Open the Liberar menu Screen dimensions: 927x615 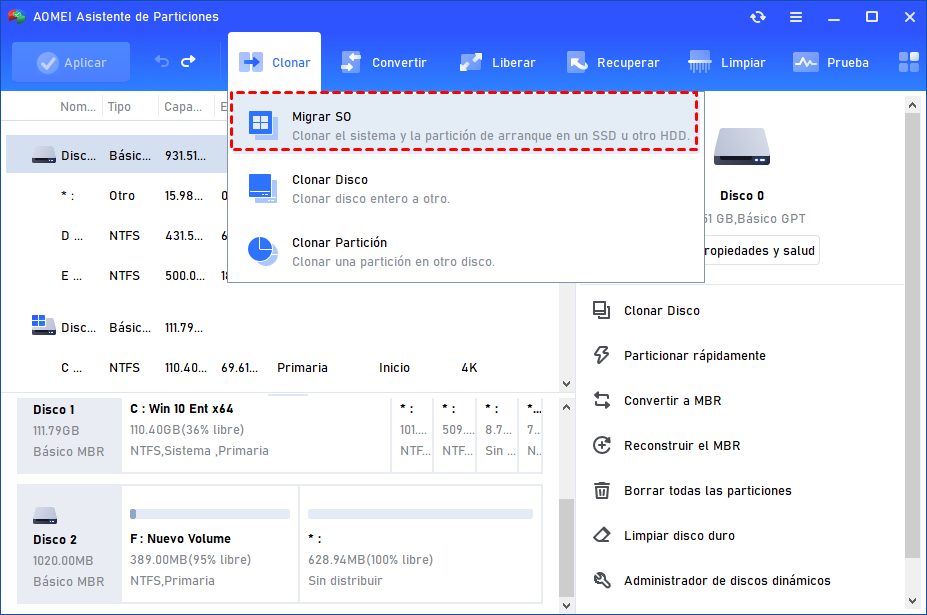498,62
